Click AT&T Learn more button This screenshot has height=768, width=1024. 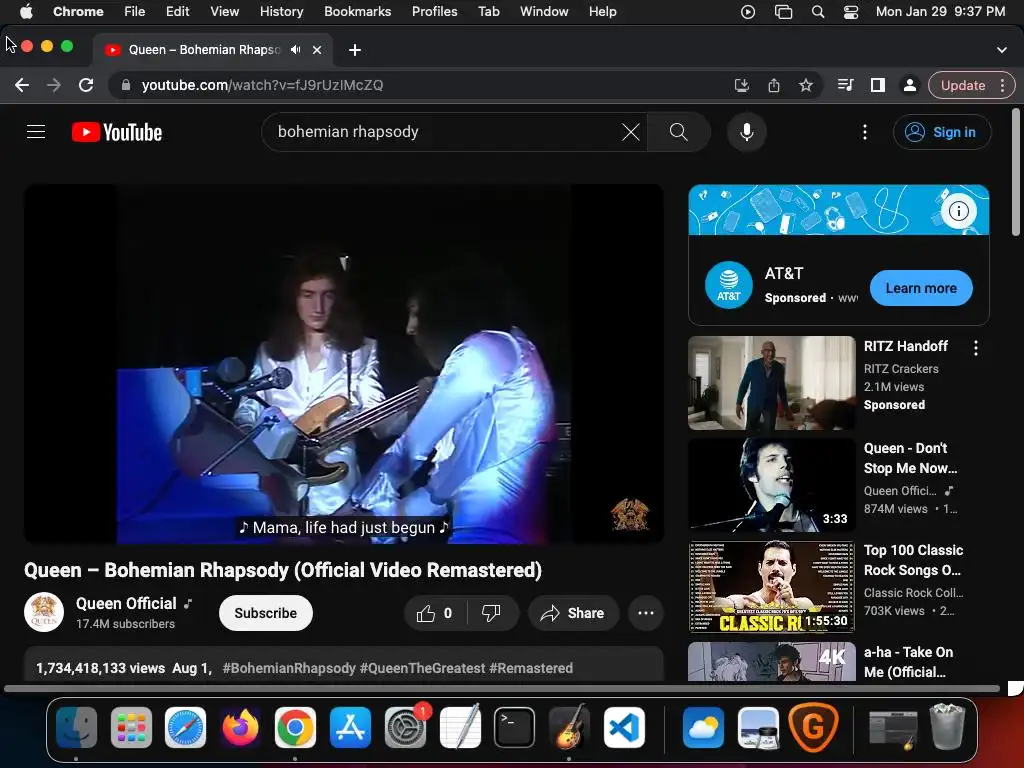tap(921, 288)
